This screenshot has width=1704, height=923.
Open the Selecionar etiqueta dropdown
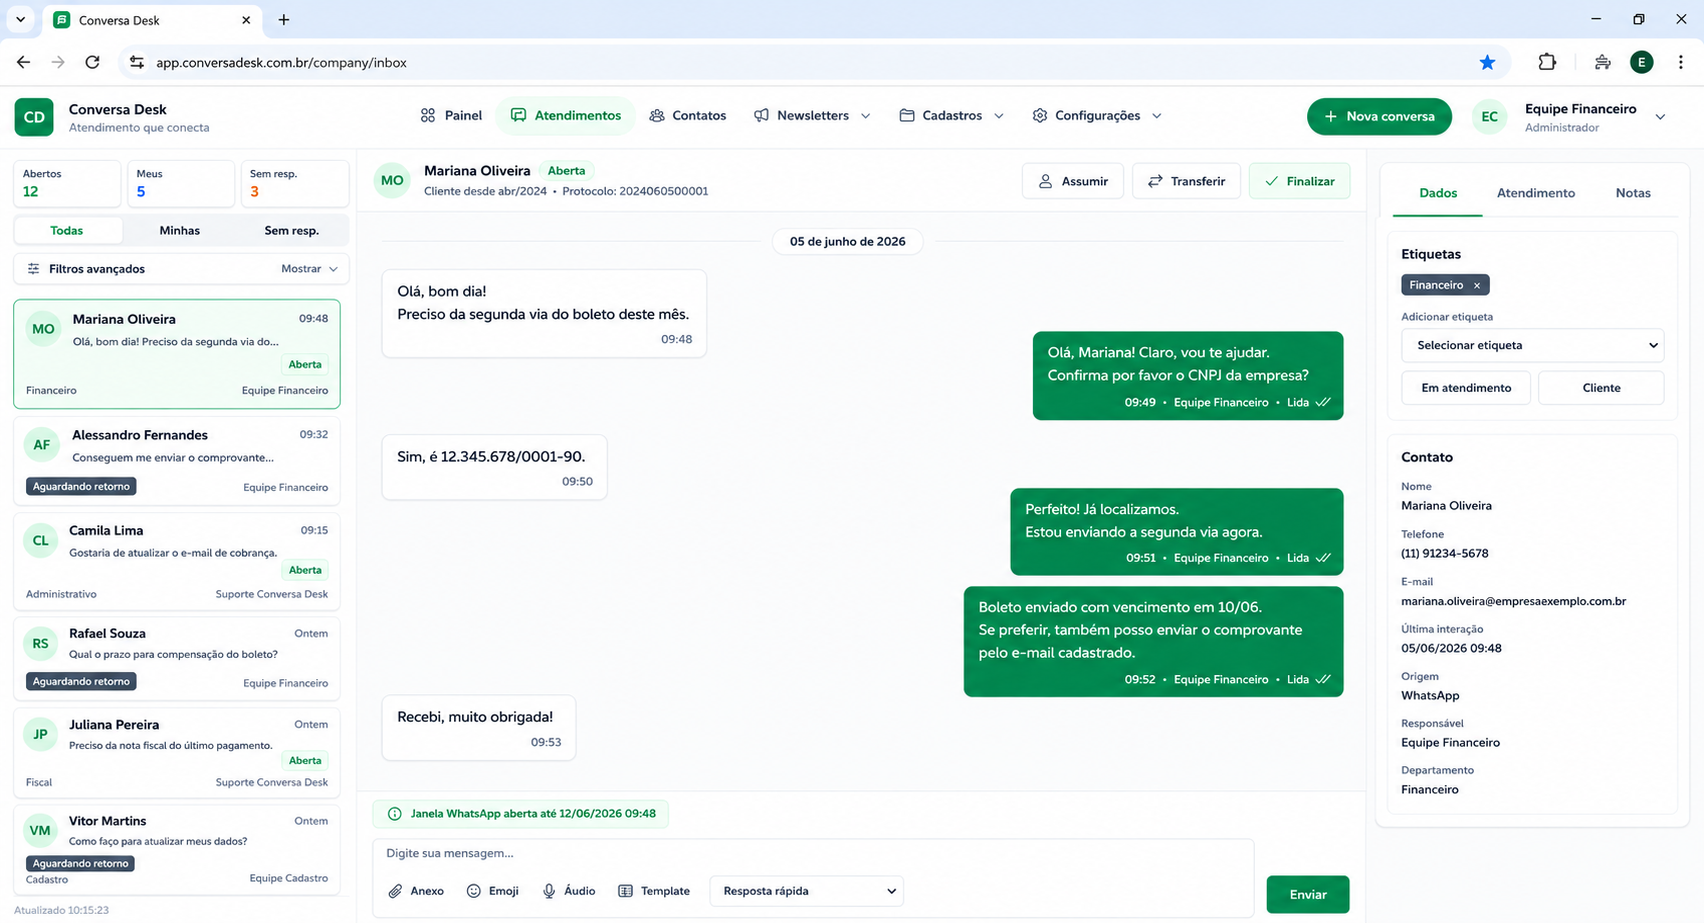[x=1532, y=345]
